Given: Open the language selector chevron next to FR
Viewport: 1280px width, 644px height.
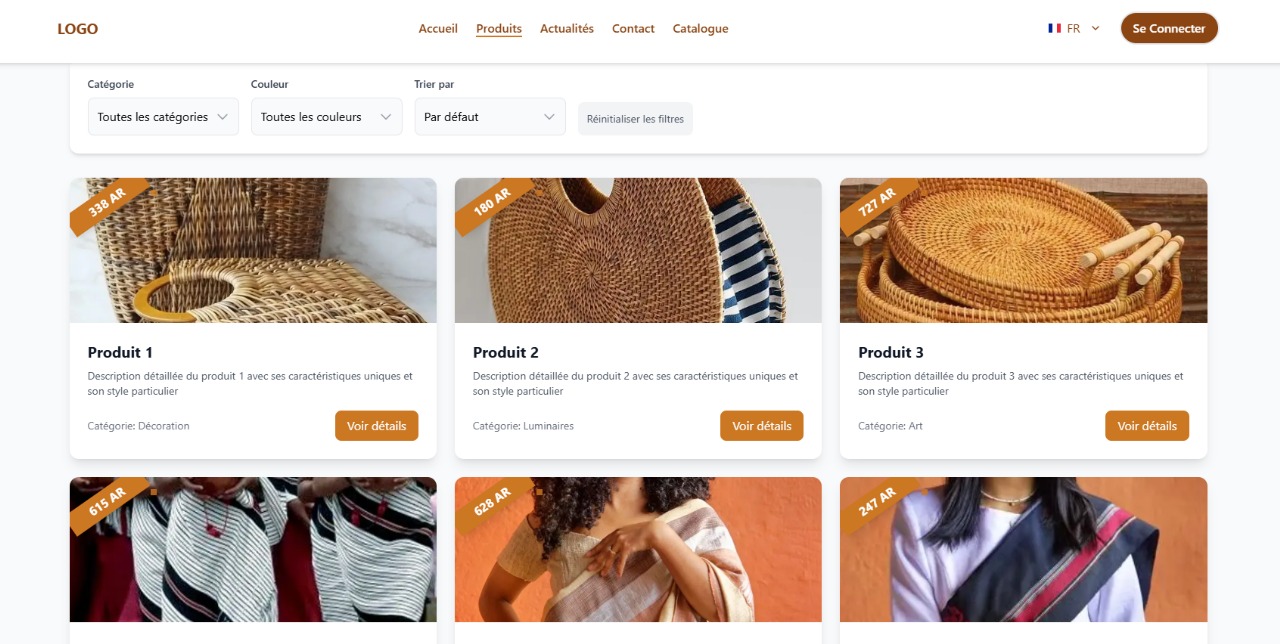Looking at the screenshot, I should 1095,28.
